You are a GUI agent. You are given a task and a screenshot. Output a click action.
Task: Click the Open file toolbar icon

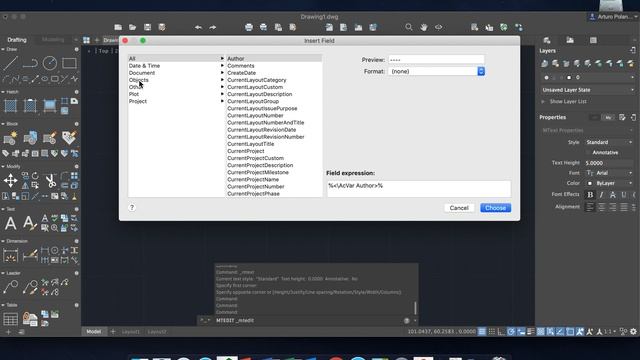coord(133,27)
